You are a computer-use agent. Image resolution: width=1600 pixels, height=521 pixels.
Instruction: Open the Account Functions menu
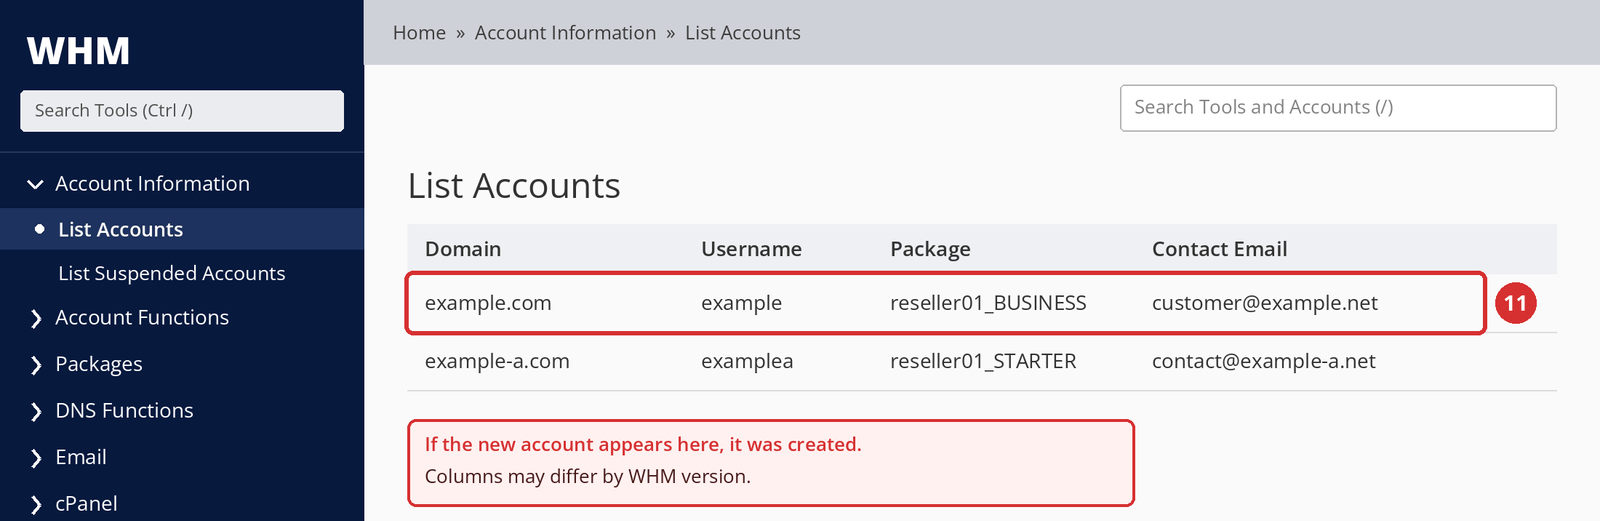click(x=142, y=318)
